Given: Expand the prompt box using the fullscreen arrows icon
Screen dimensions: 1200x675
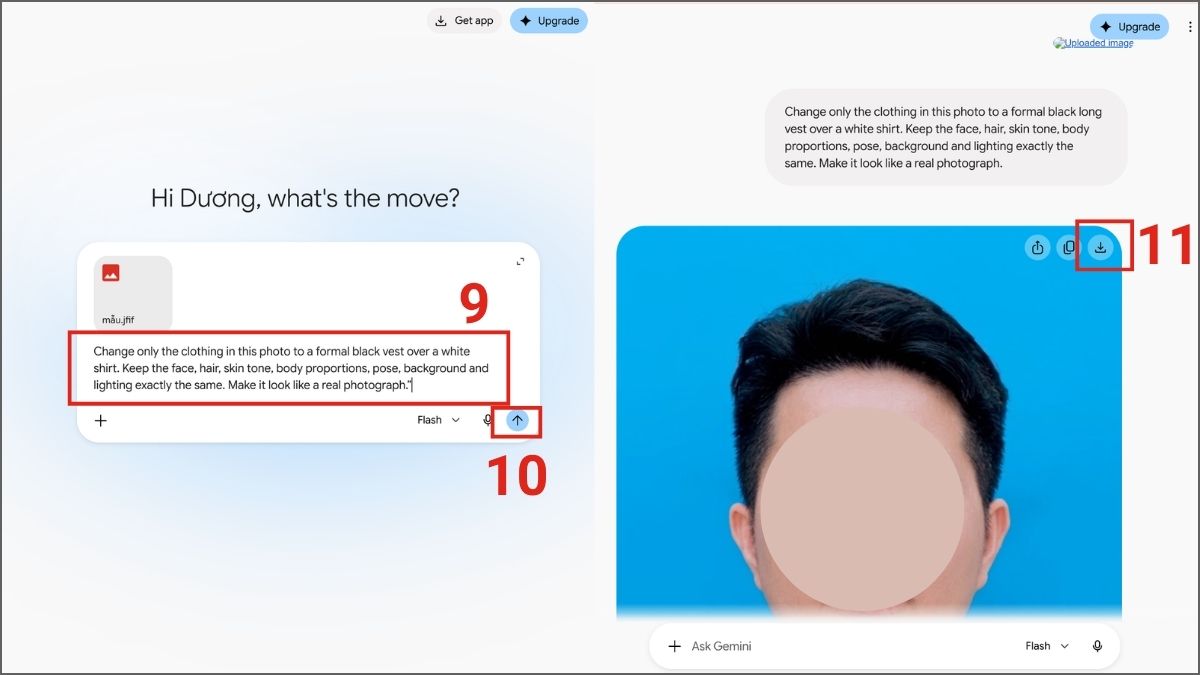Looking at the screenshot, I should pyautogui.click(x=520, y=262).
